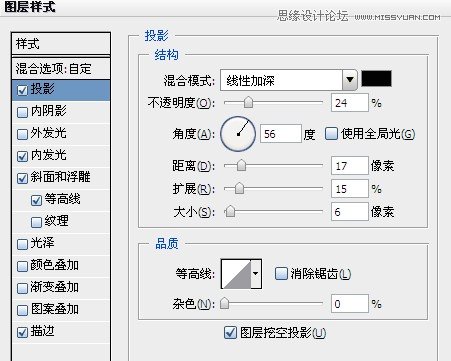451x361 pixels.
Task: Toggle the 斜面和浮雕 checkbox
Action: coord(22,178)
